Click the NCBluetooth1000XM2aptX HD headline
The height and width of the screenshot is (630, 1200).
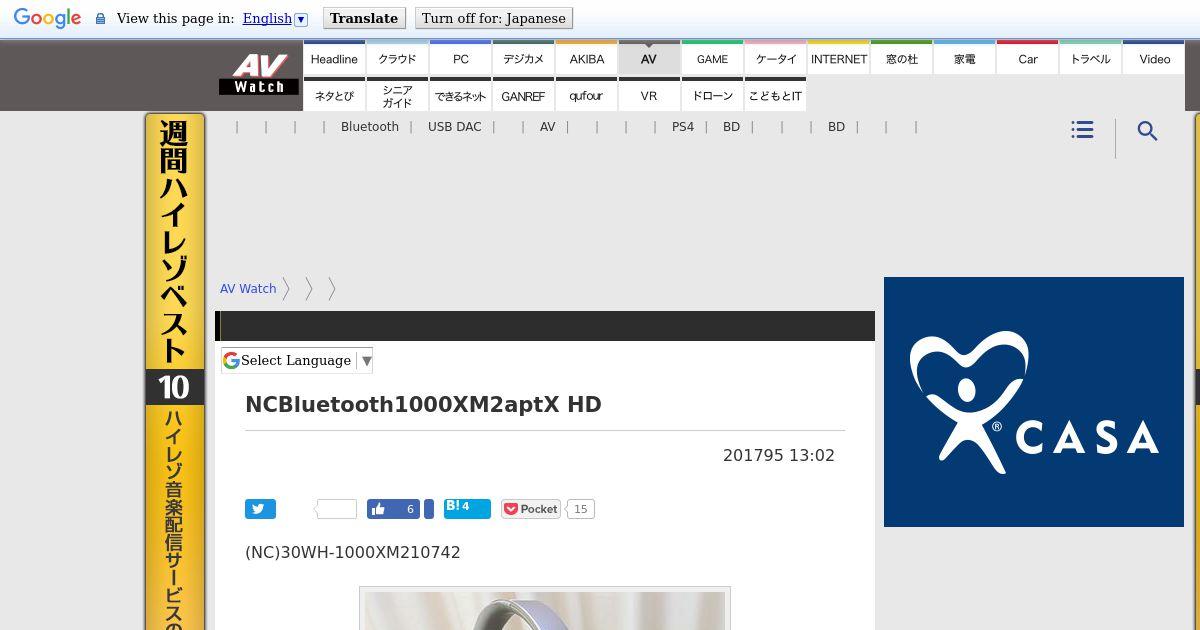(x=423, y=405)
